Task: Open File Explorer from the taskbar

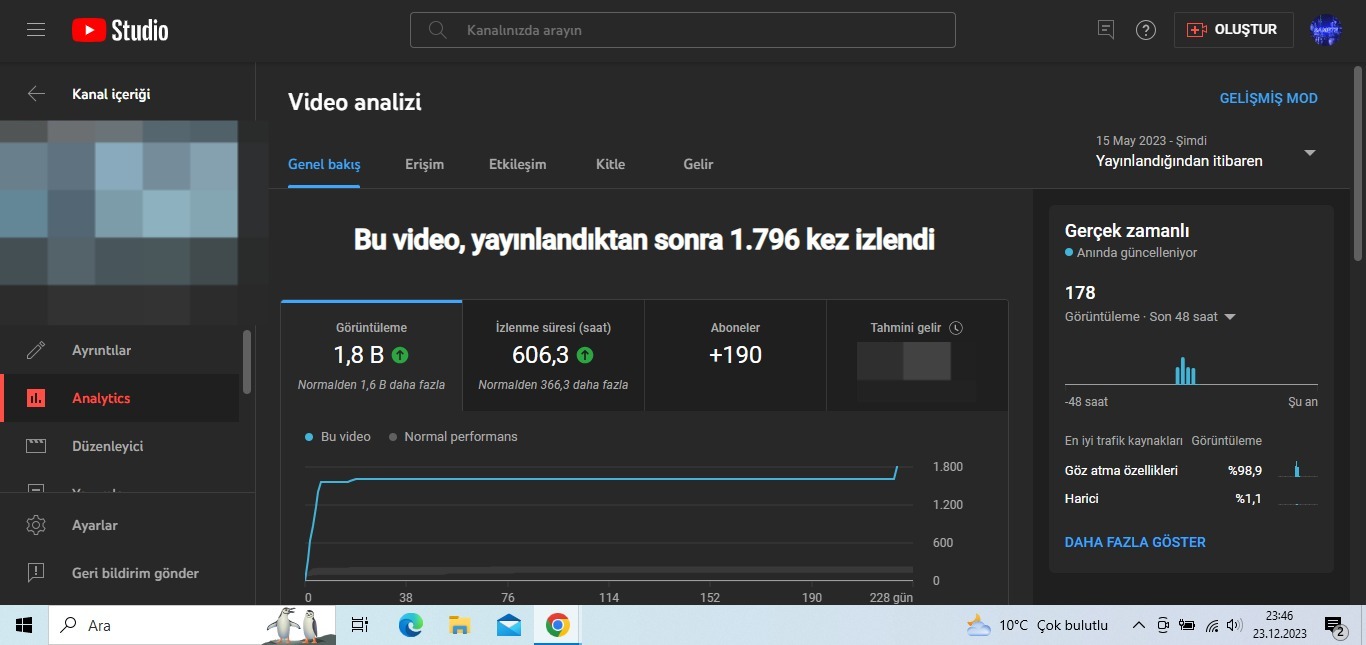Action: click(x=459, y=625)
